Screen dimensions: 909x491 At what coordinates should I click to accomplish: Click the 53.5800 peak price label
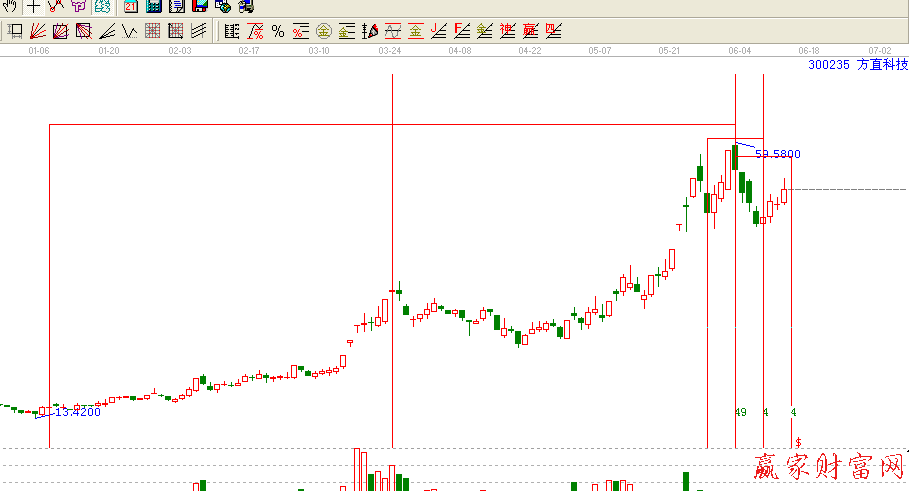pos(777,154)
